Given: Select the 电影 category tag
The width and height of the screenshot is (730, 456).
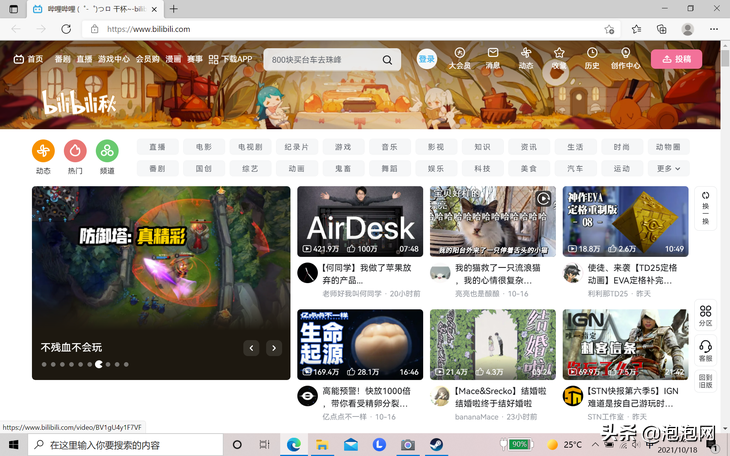Looking at the screenshot, I should pos(204,147).
